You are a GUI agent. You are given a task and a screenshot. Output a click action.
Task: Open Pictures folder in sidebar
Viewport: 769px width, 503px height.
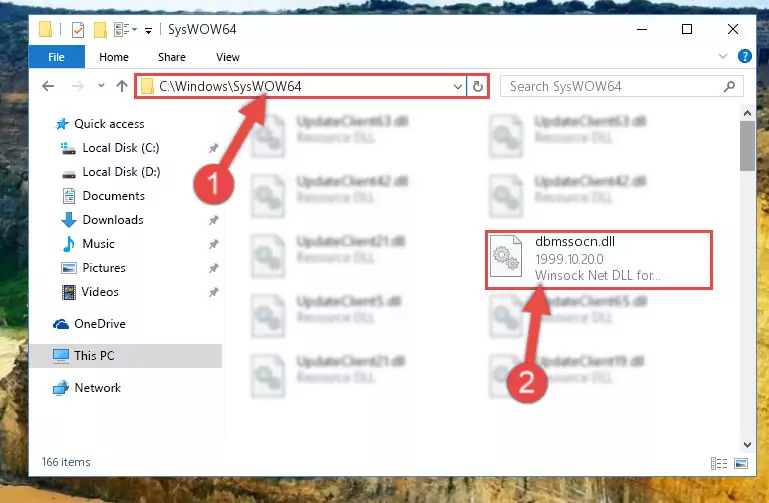point(103,268)
